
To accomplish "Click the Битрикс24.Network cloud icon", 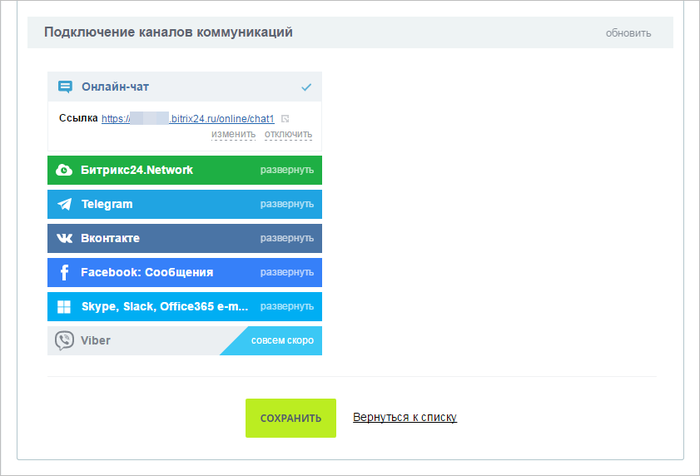I will pyautogui.click(x=64, y=170).
